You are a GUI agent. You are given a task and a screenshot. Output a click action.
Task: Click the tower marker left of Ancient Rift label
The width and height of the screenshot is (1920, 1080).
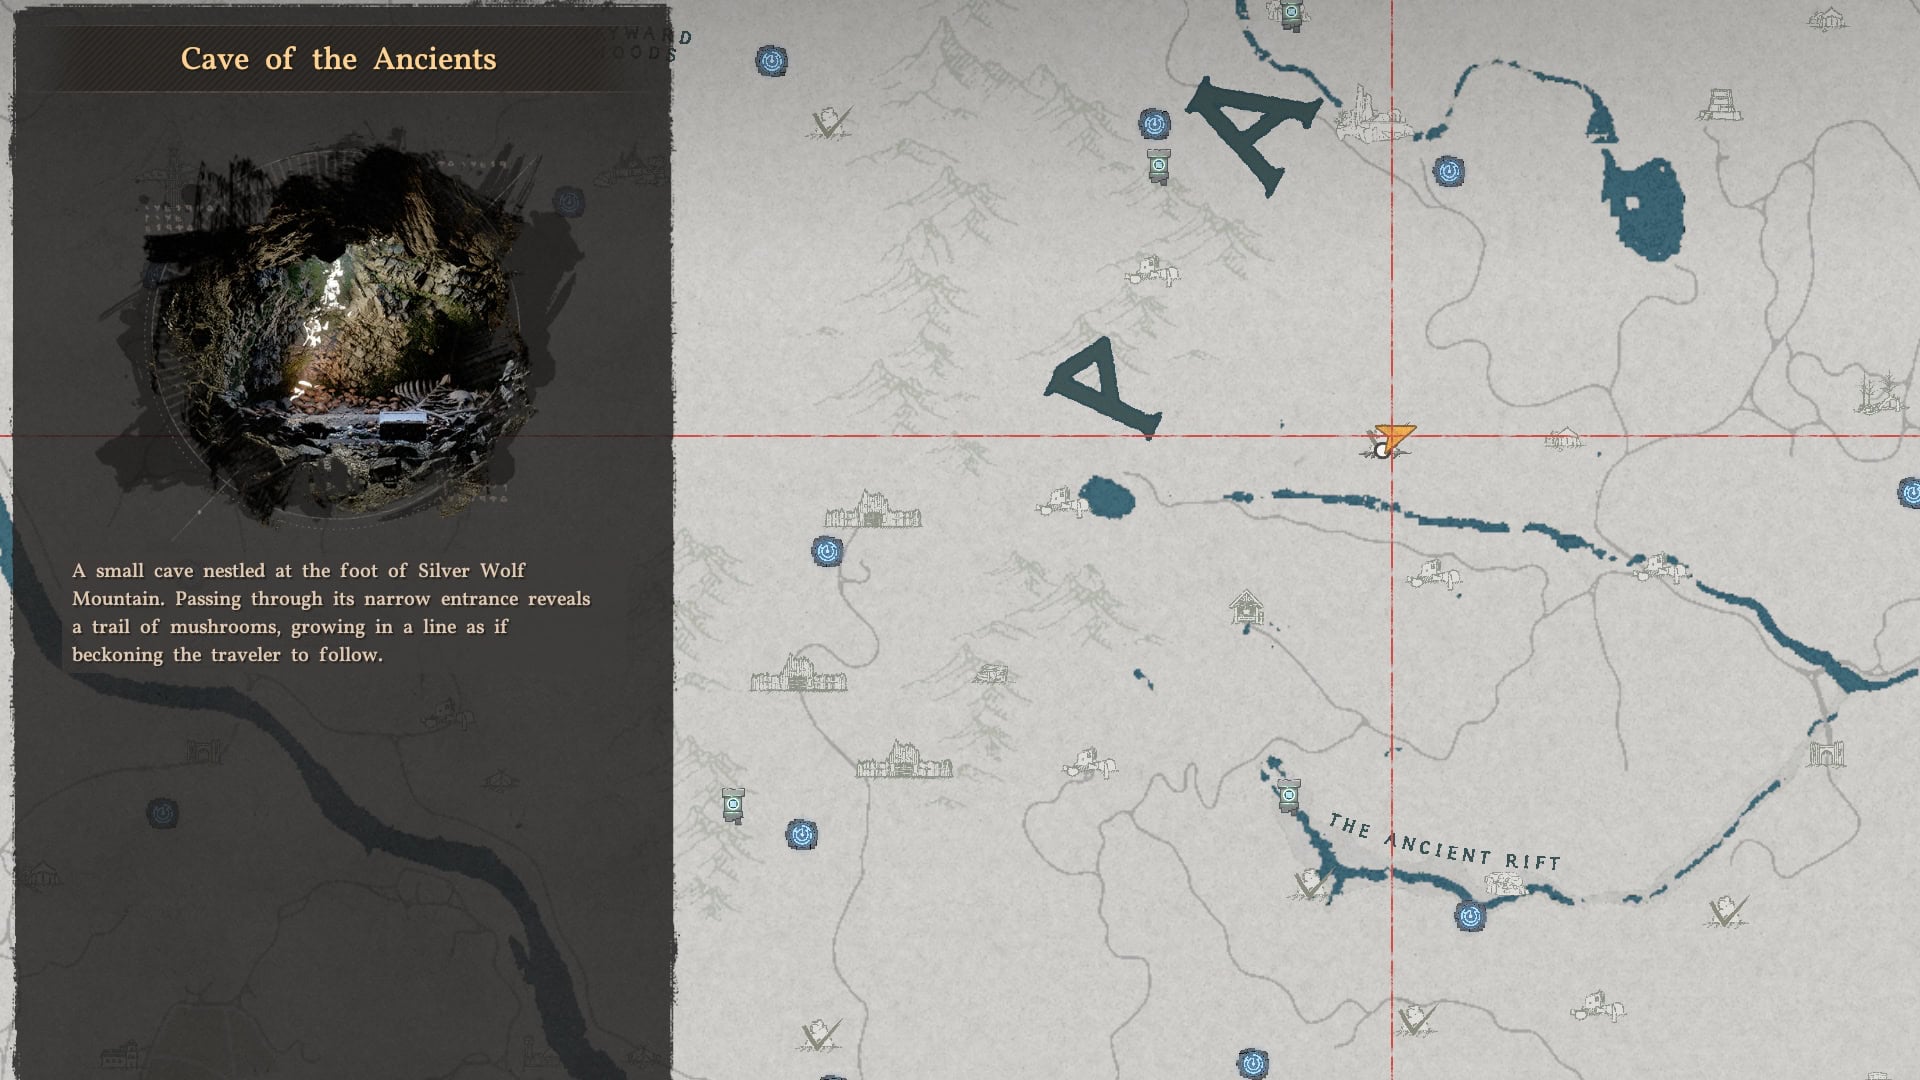point(1289,795)
